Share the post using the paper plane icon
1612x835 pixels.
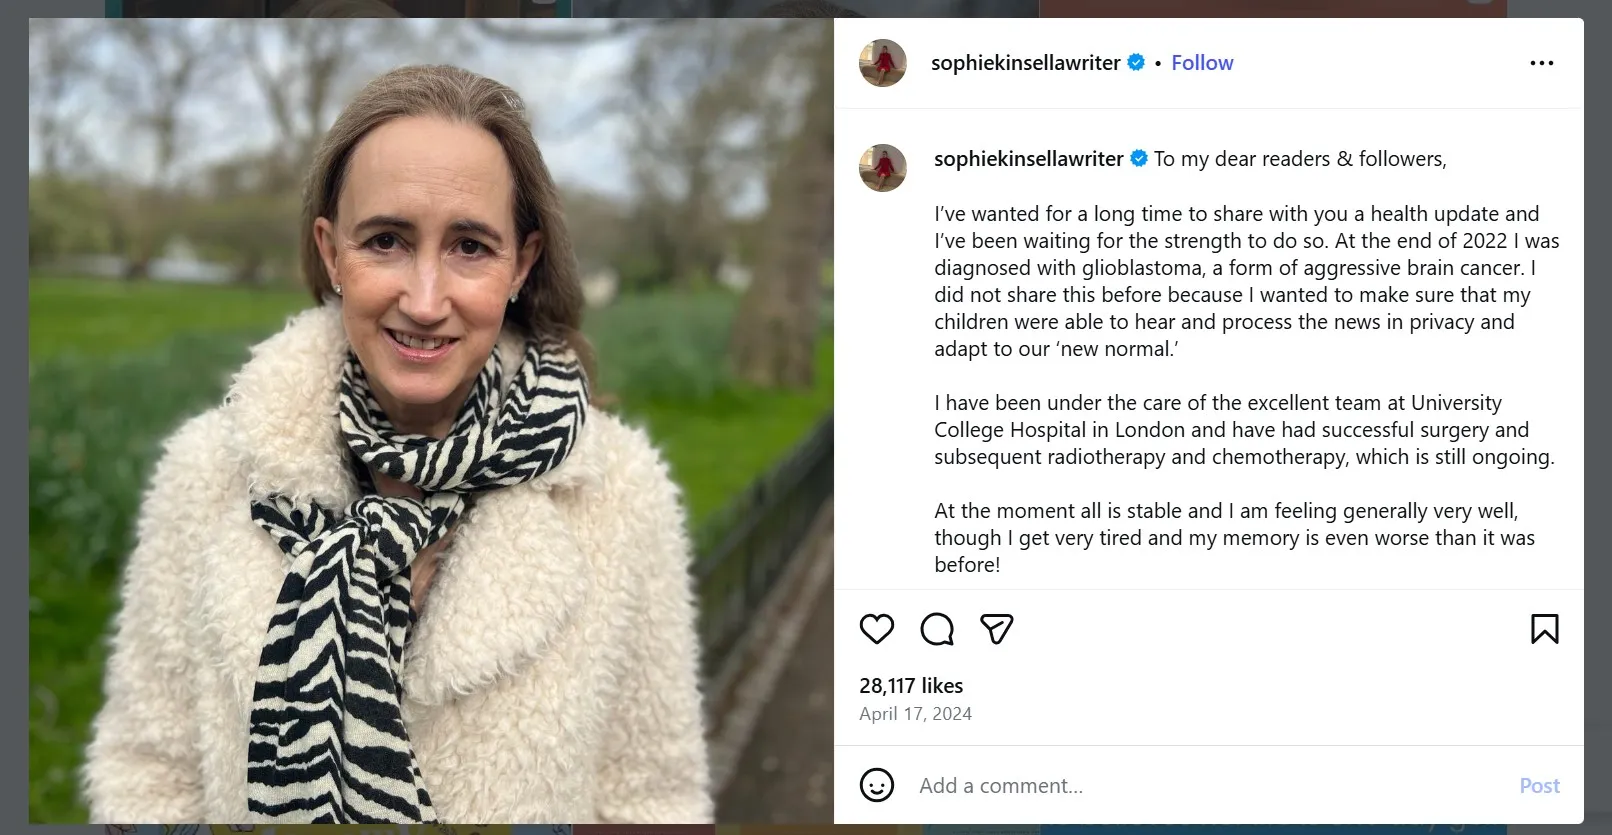[996, 629]
